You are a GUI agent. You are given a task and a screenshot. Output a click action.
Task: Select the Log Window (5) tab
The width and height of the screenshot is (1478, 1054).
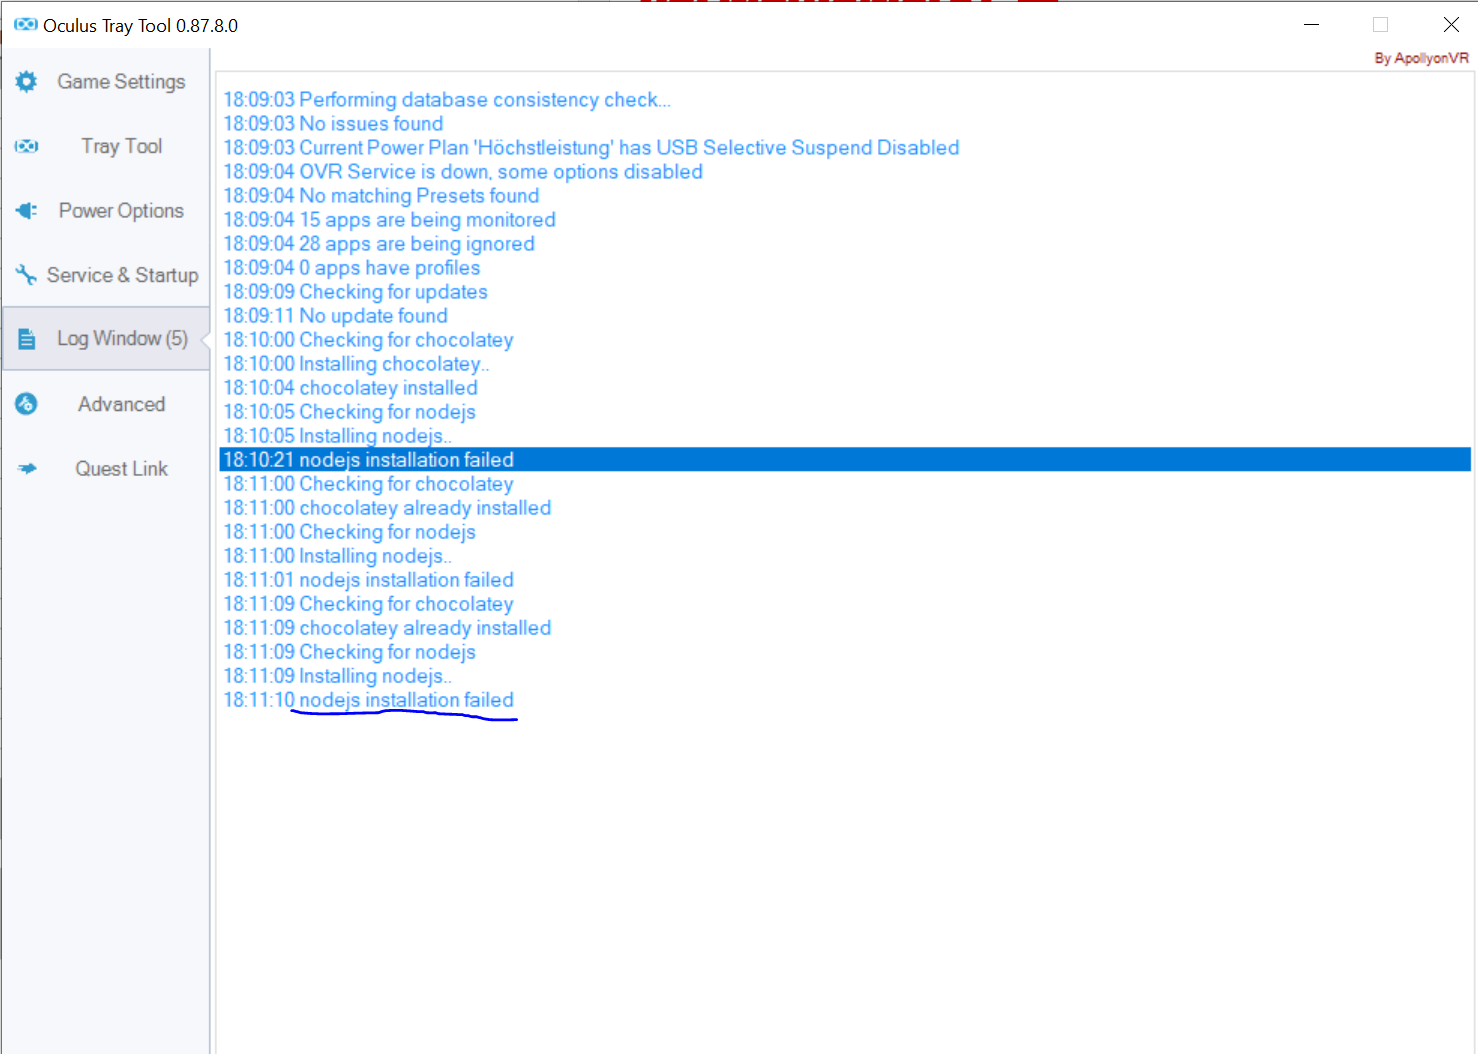click(x=106, y=339)
